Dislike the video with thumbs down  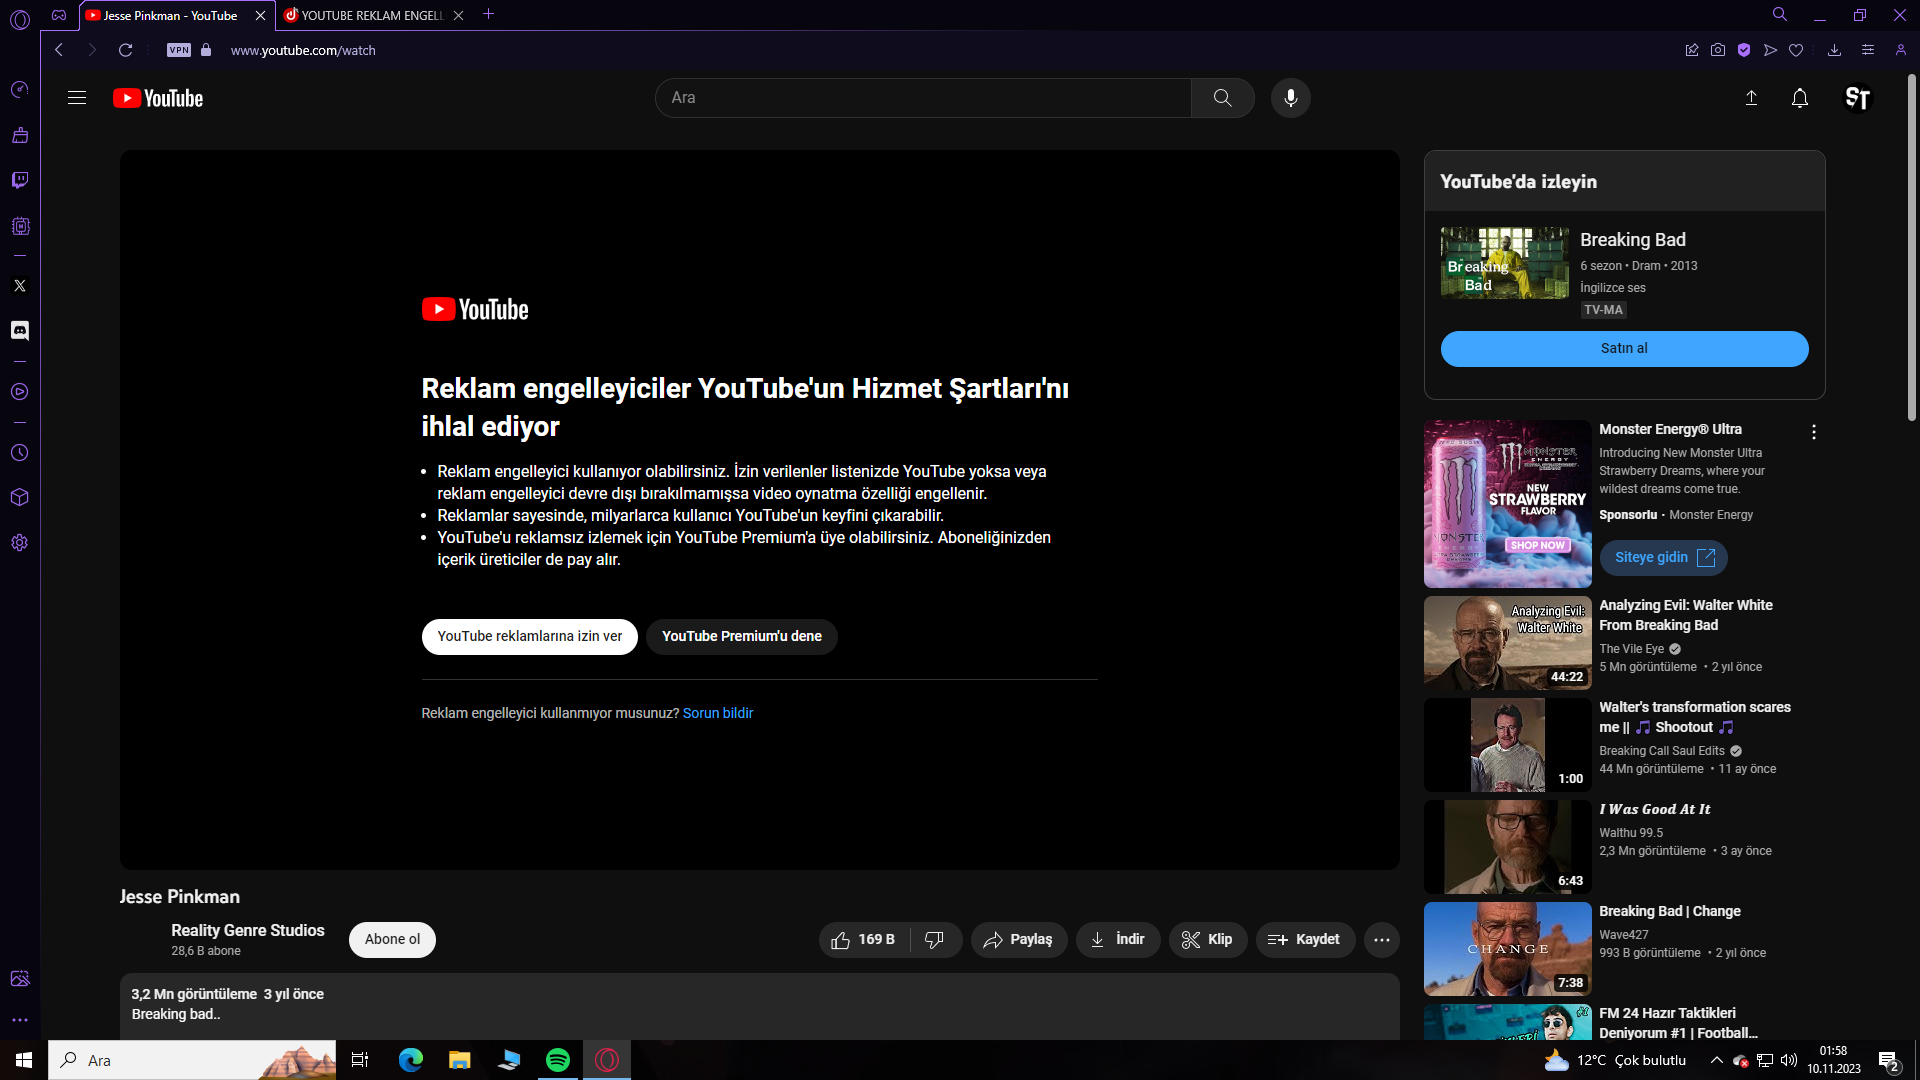coord(934,940)
